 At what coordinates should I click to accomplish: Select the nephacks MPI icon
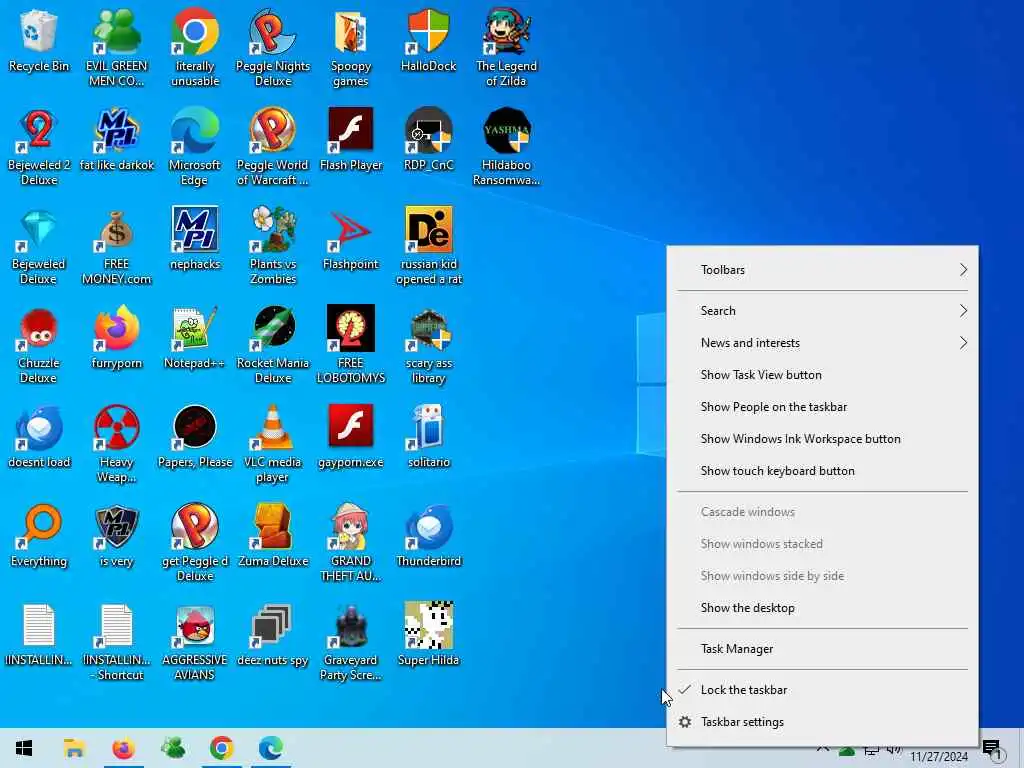[x=195, y=239]
